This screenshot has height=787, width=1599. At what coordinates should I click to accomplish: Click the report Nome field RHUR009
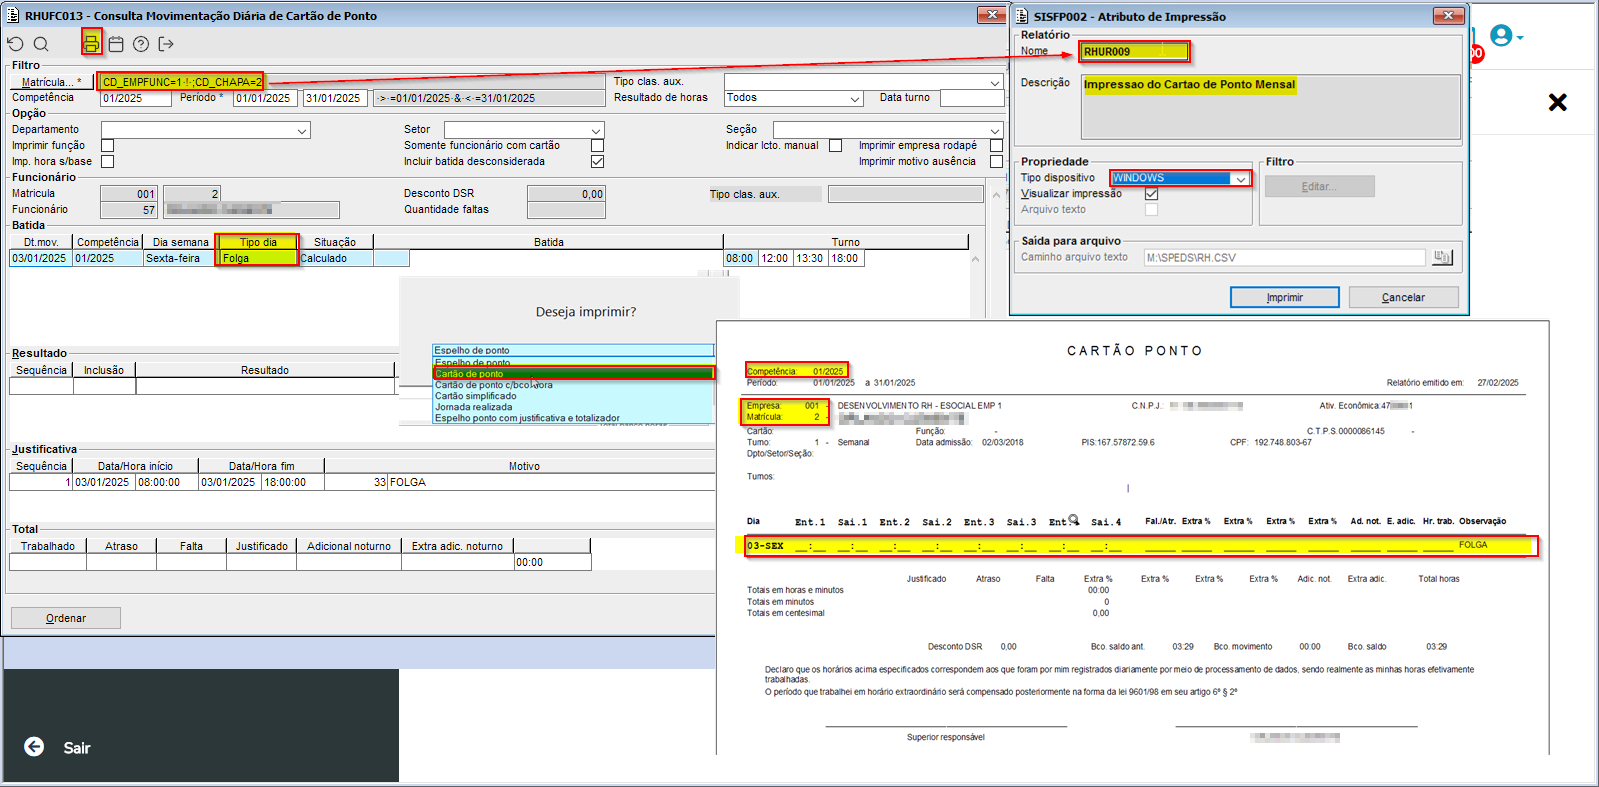point(1135,52)
